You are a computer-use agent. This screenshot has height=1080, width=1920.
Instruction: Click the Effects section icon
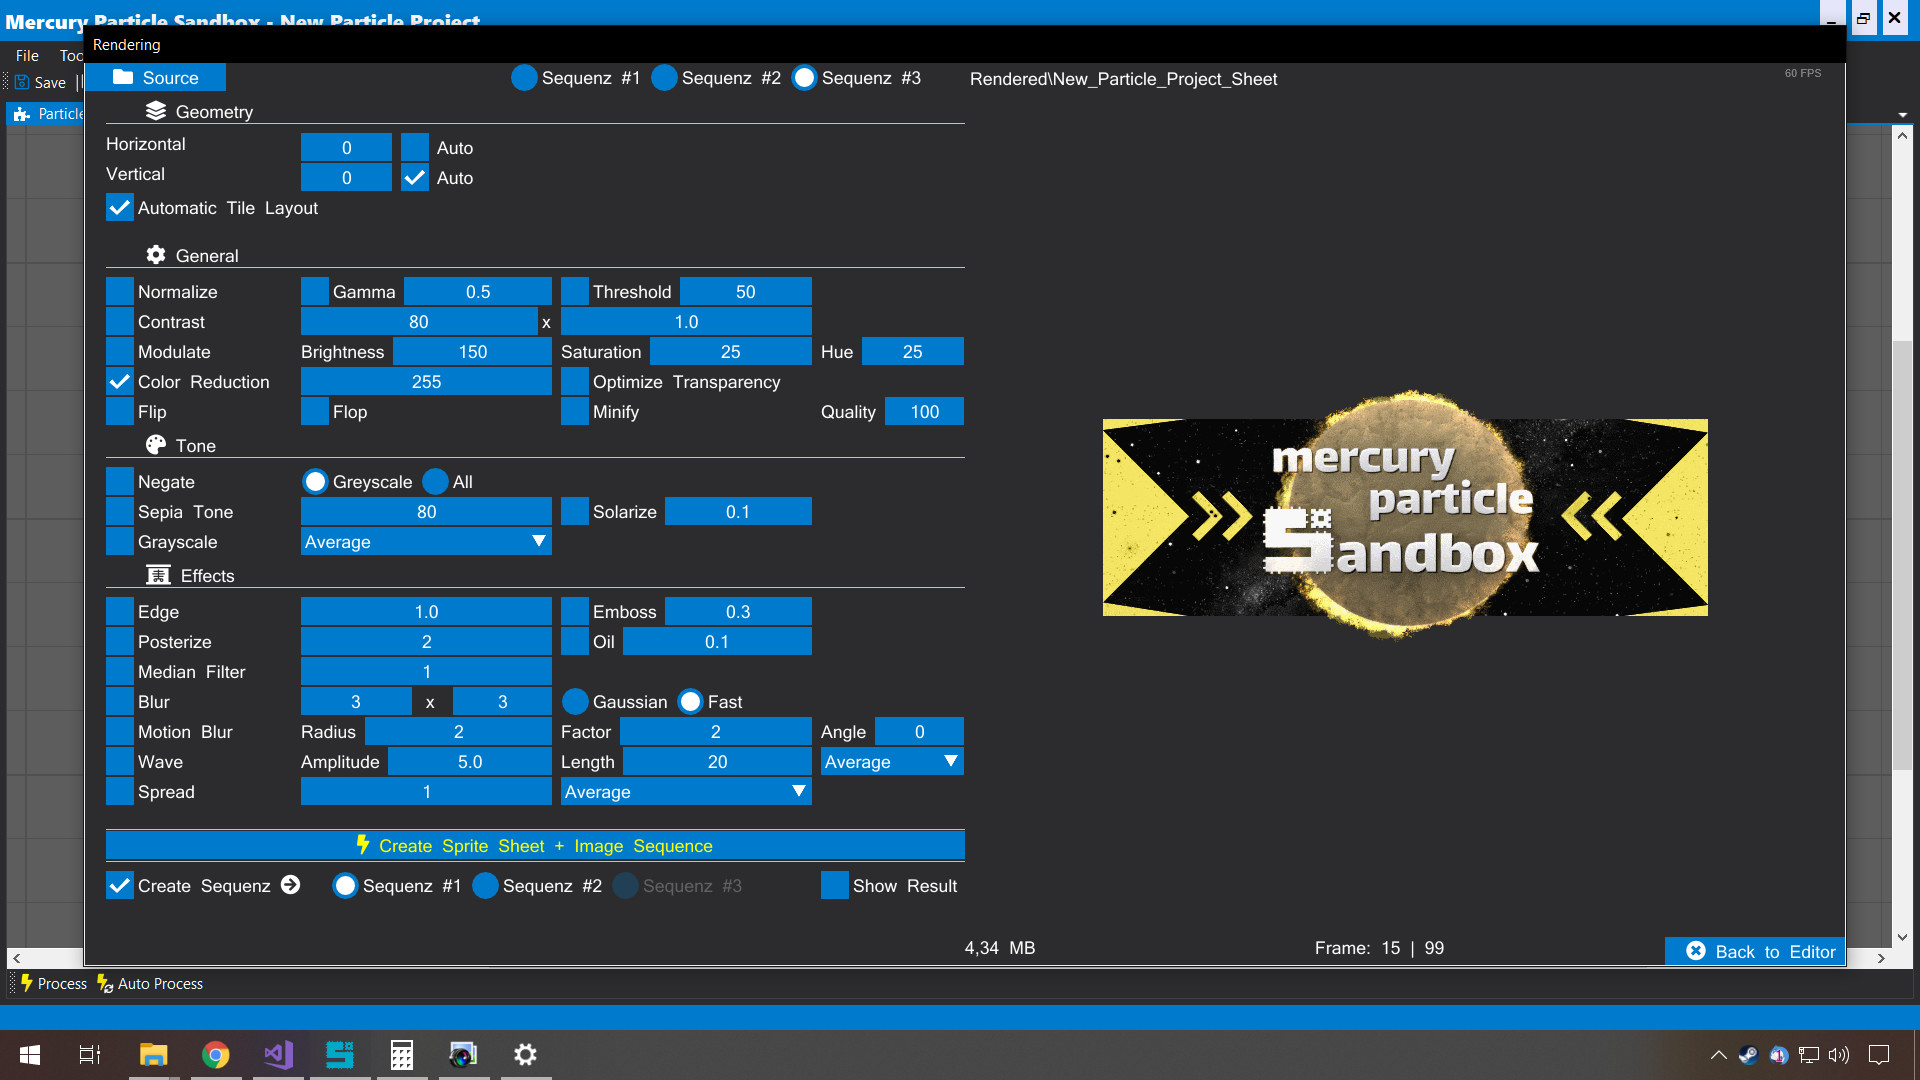157,575
